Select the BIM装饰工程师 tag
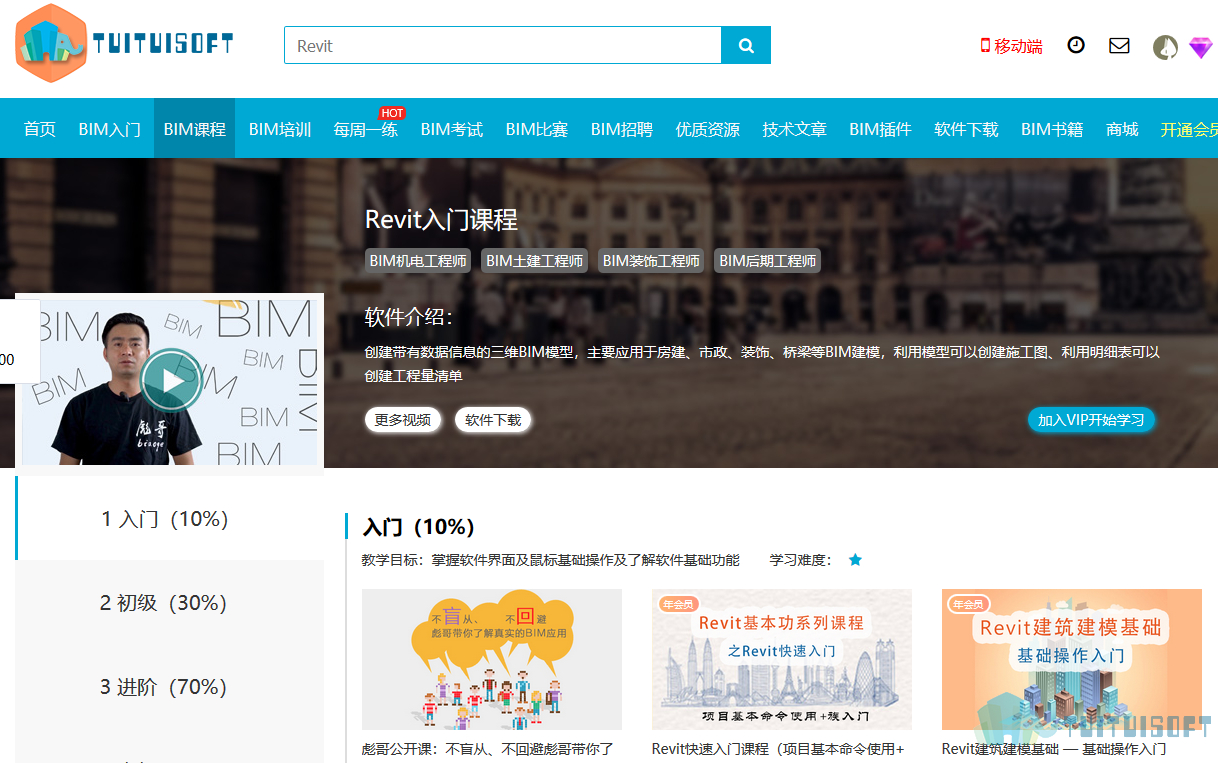The width and height of the screenshot is (1218, 763). pos(651,261)
